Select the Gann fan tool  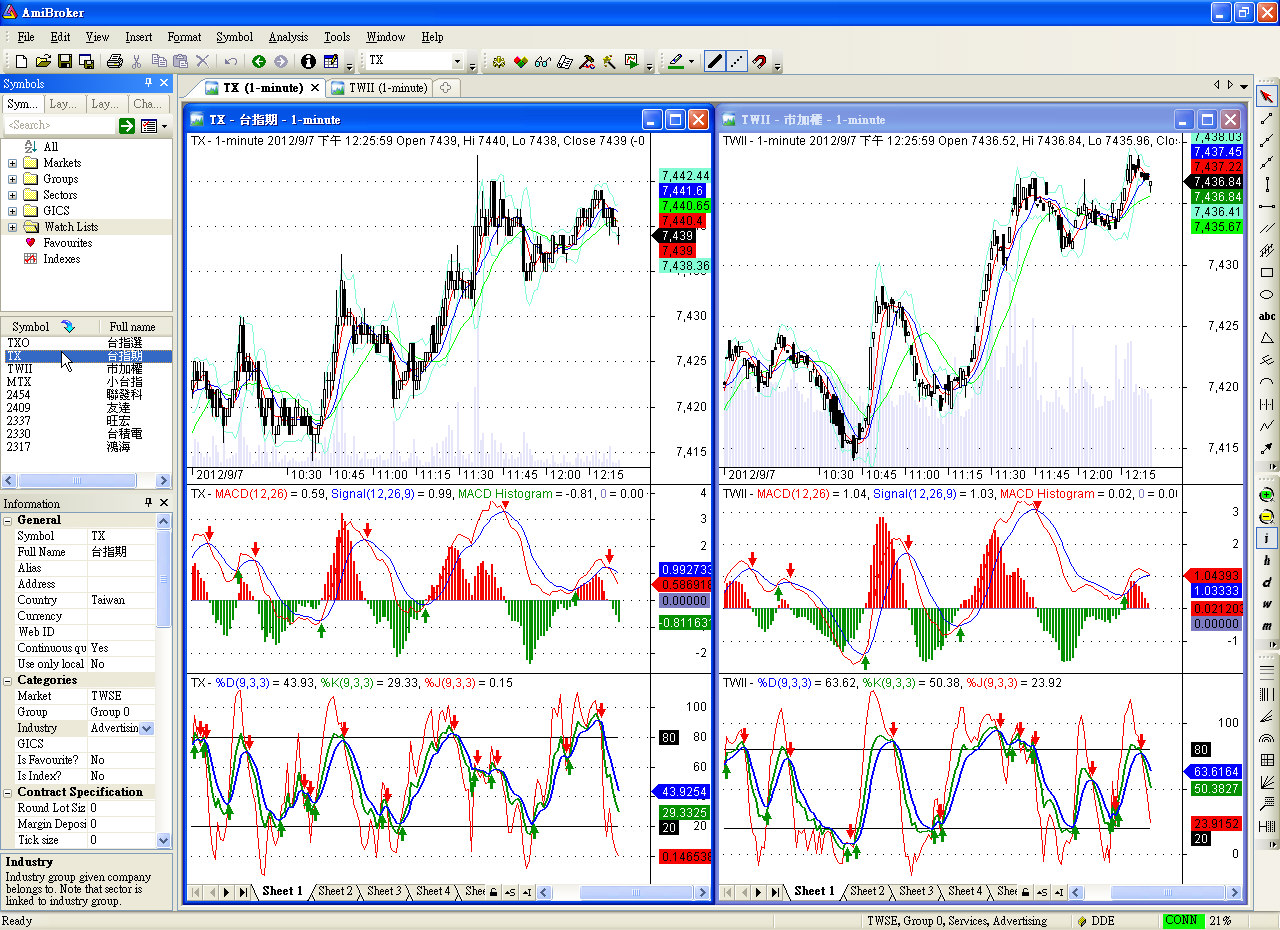(1267, 782)
